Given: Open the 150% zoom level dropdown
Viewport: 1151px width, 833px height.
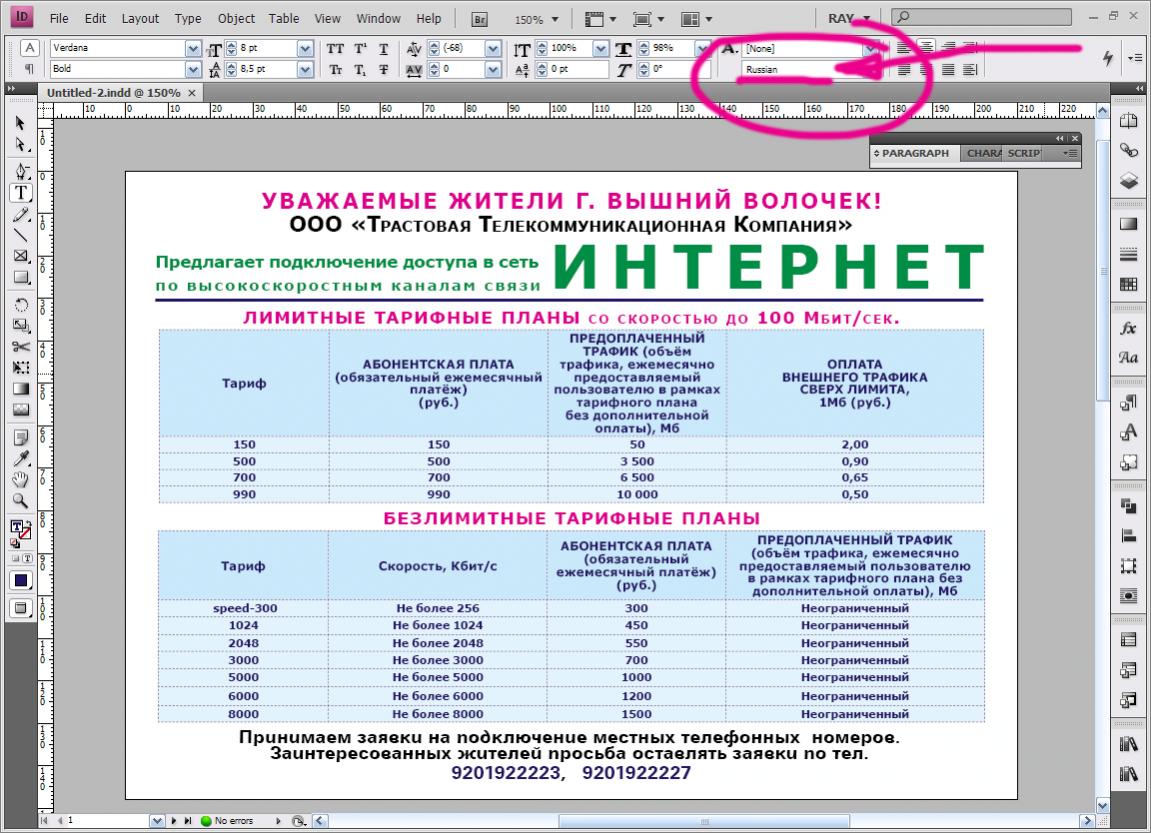Looking at the screenshot, I should click(x=555, y=20).
